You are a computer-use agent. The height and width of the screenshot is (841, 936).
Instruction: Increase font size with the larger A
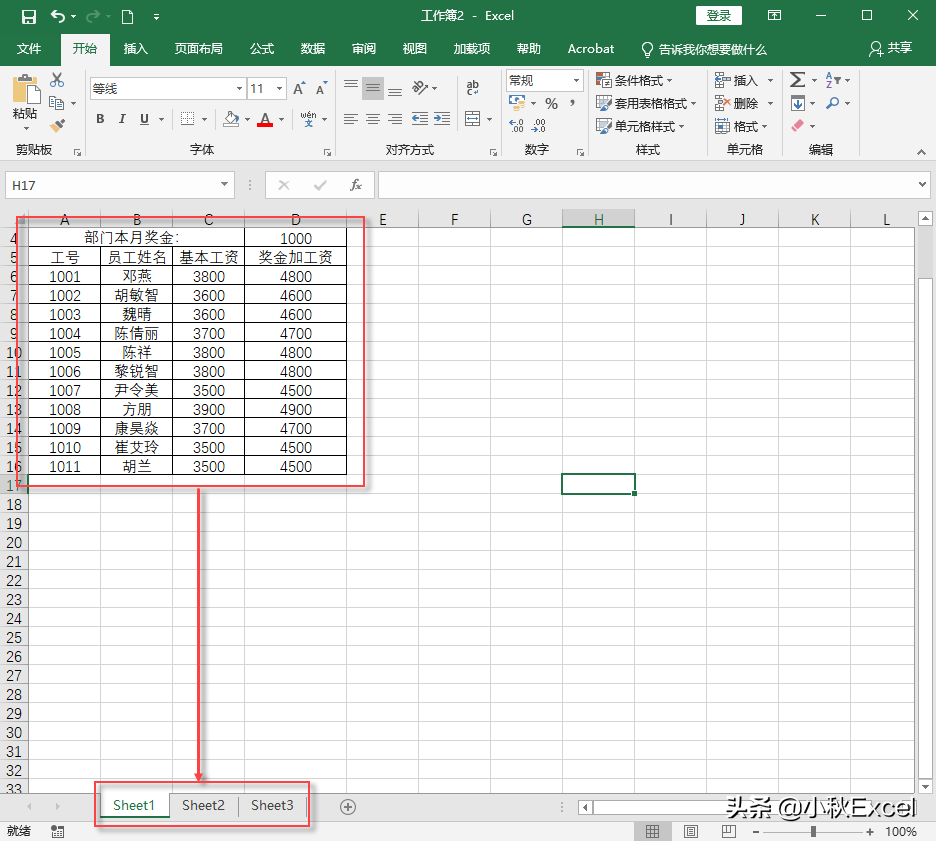coord(299,88)
